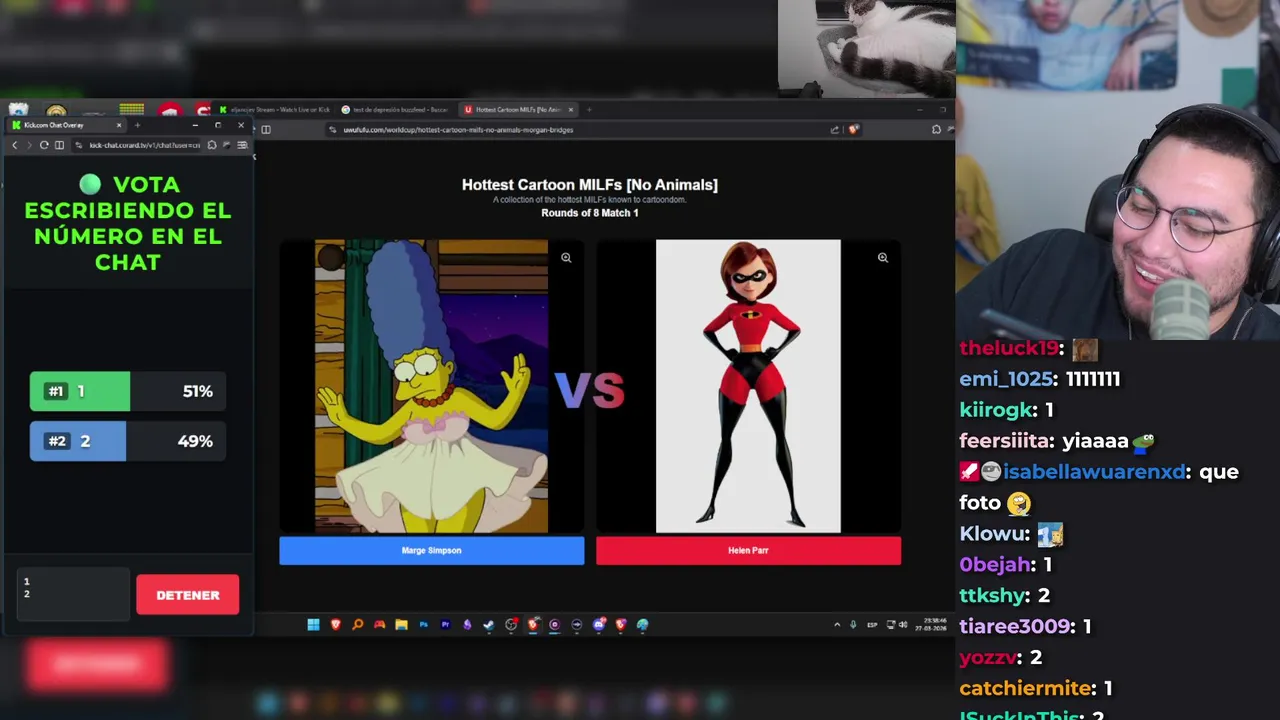Click 'Rounds of 8 Match 1' text
The image size is (1280, 720).
point(590,213)
